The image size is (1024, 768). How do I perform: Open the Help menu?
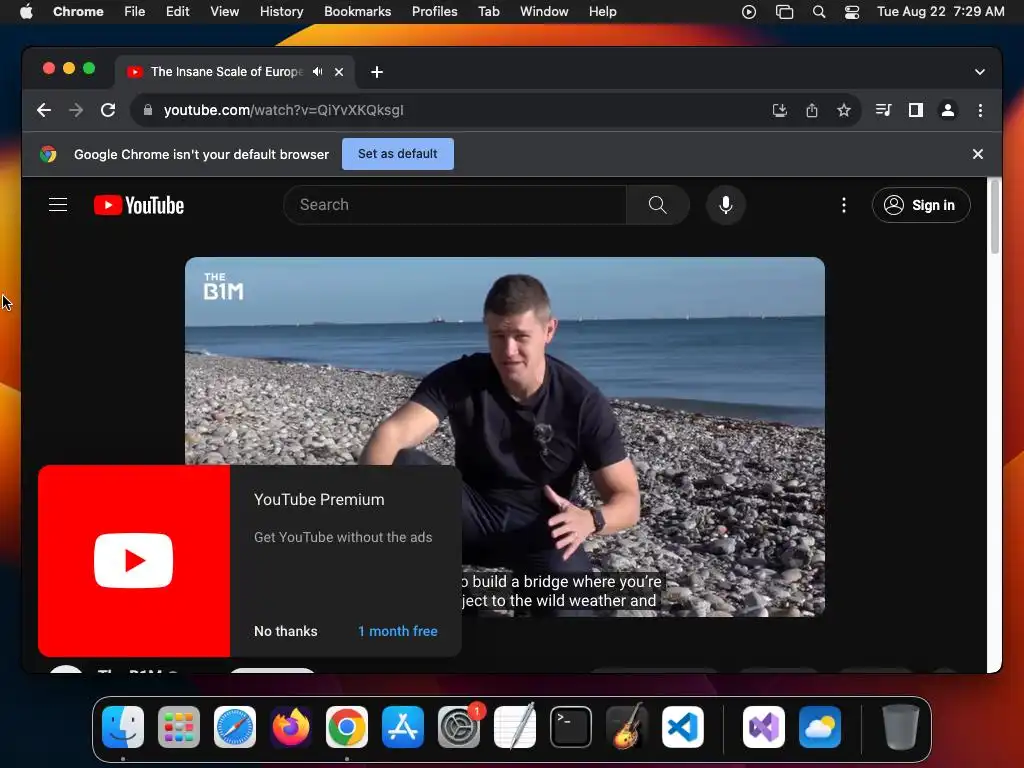602,12
